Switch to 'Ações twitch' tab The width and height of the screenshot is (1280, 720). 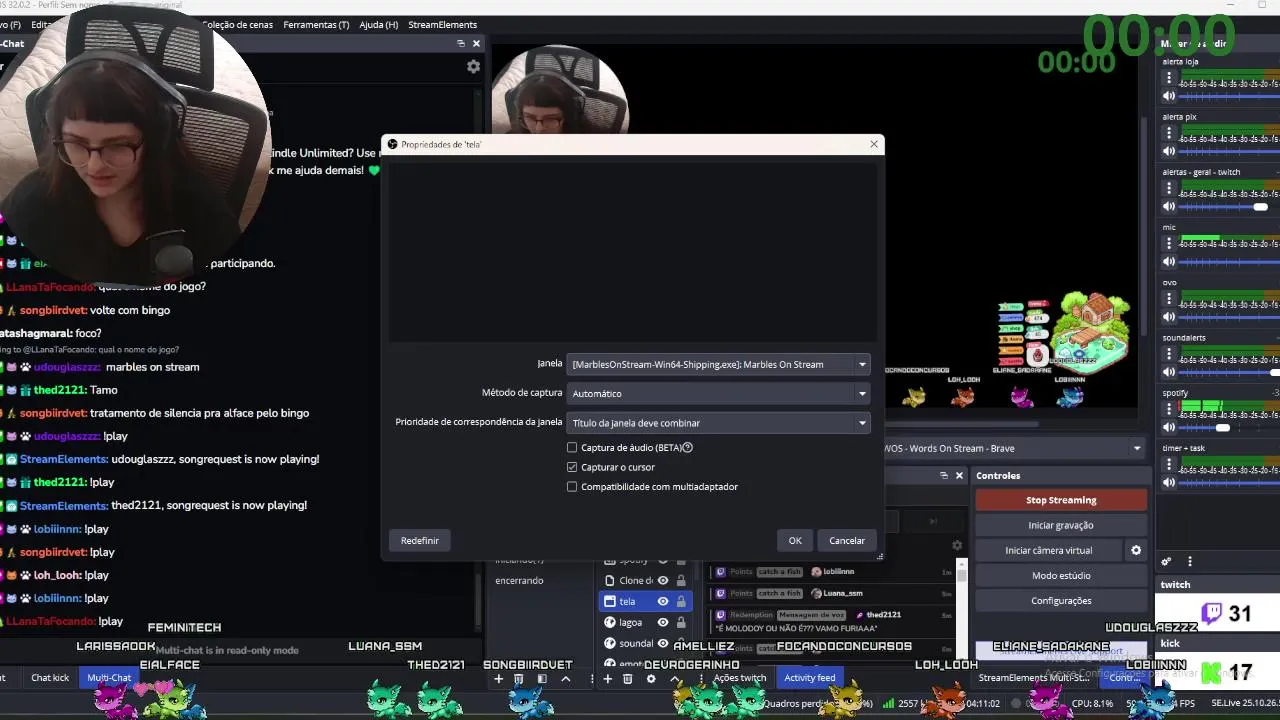[x=739, y=678]
